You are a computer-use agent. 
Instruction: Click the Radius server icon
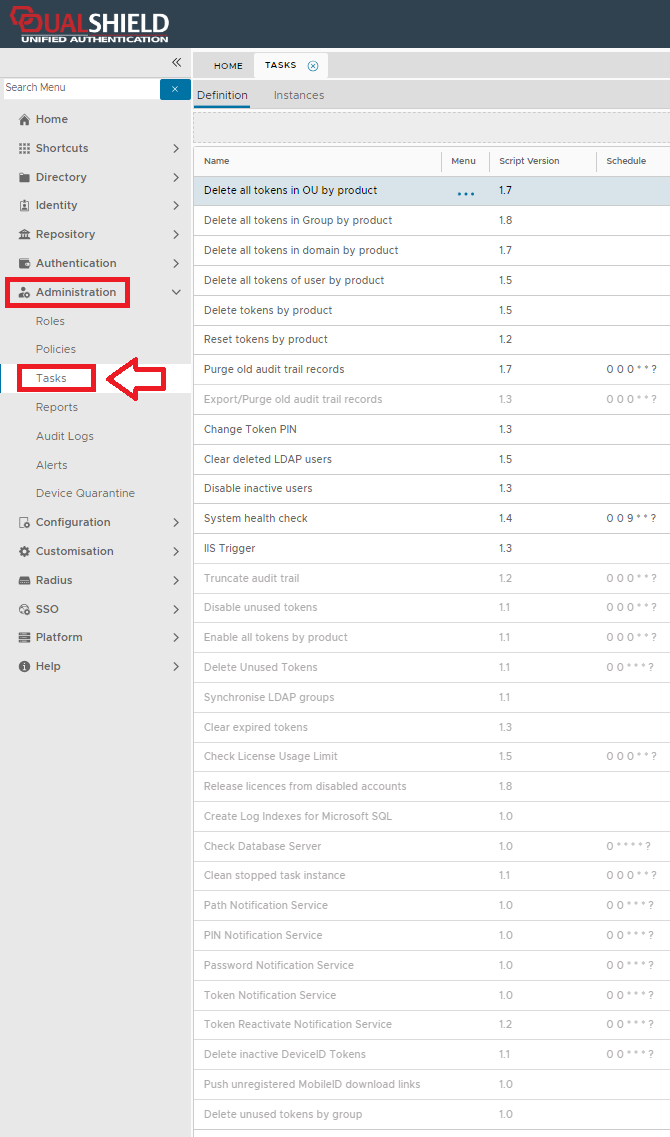point(25,580)
